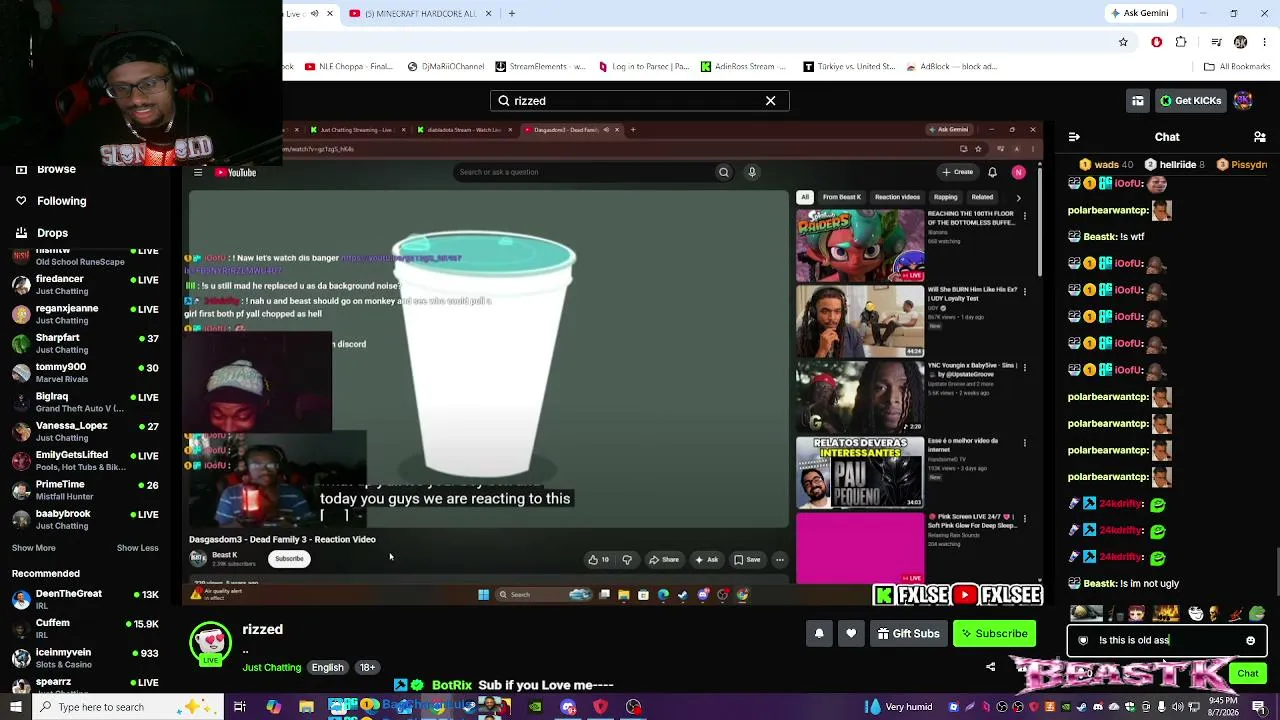Toggle stream notifications with the bell button
The height and width of the screenshot is (720, 1280).
point(819,633)
